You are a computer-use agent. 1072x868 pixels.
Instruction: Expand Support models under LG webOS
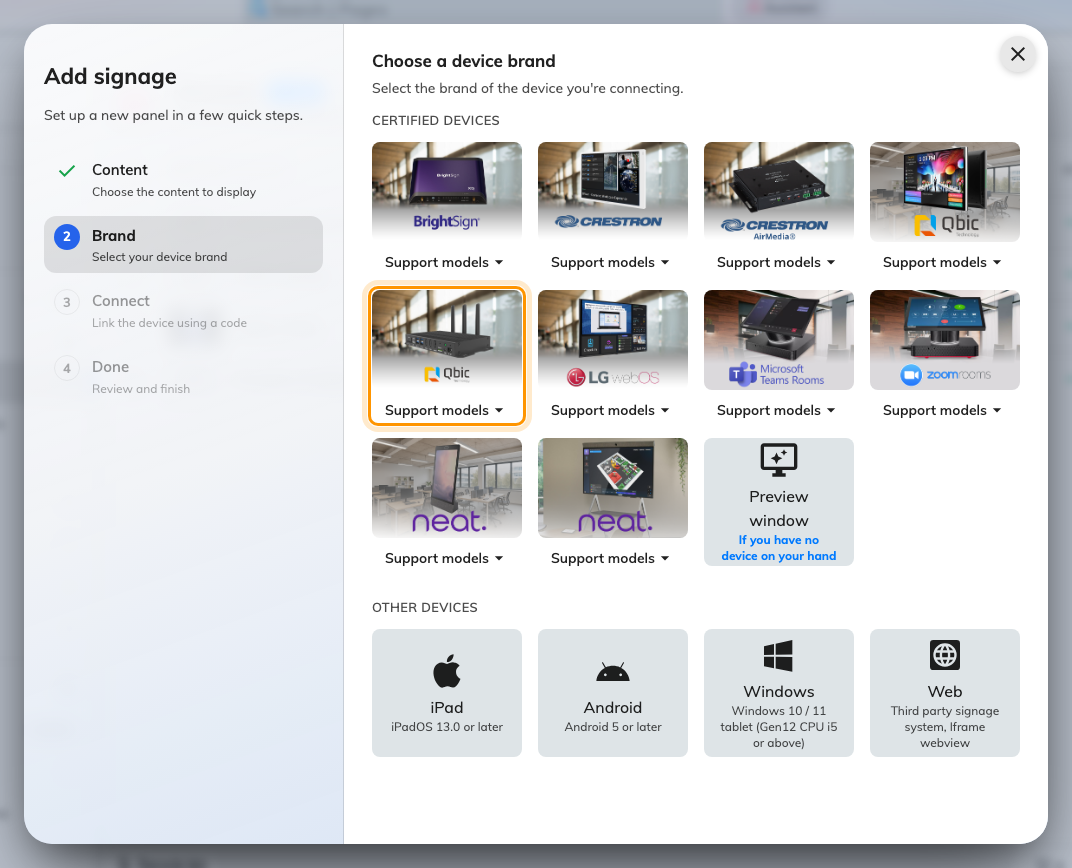pos(611,410)
